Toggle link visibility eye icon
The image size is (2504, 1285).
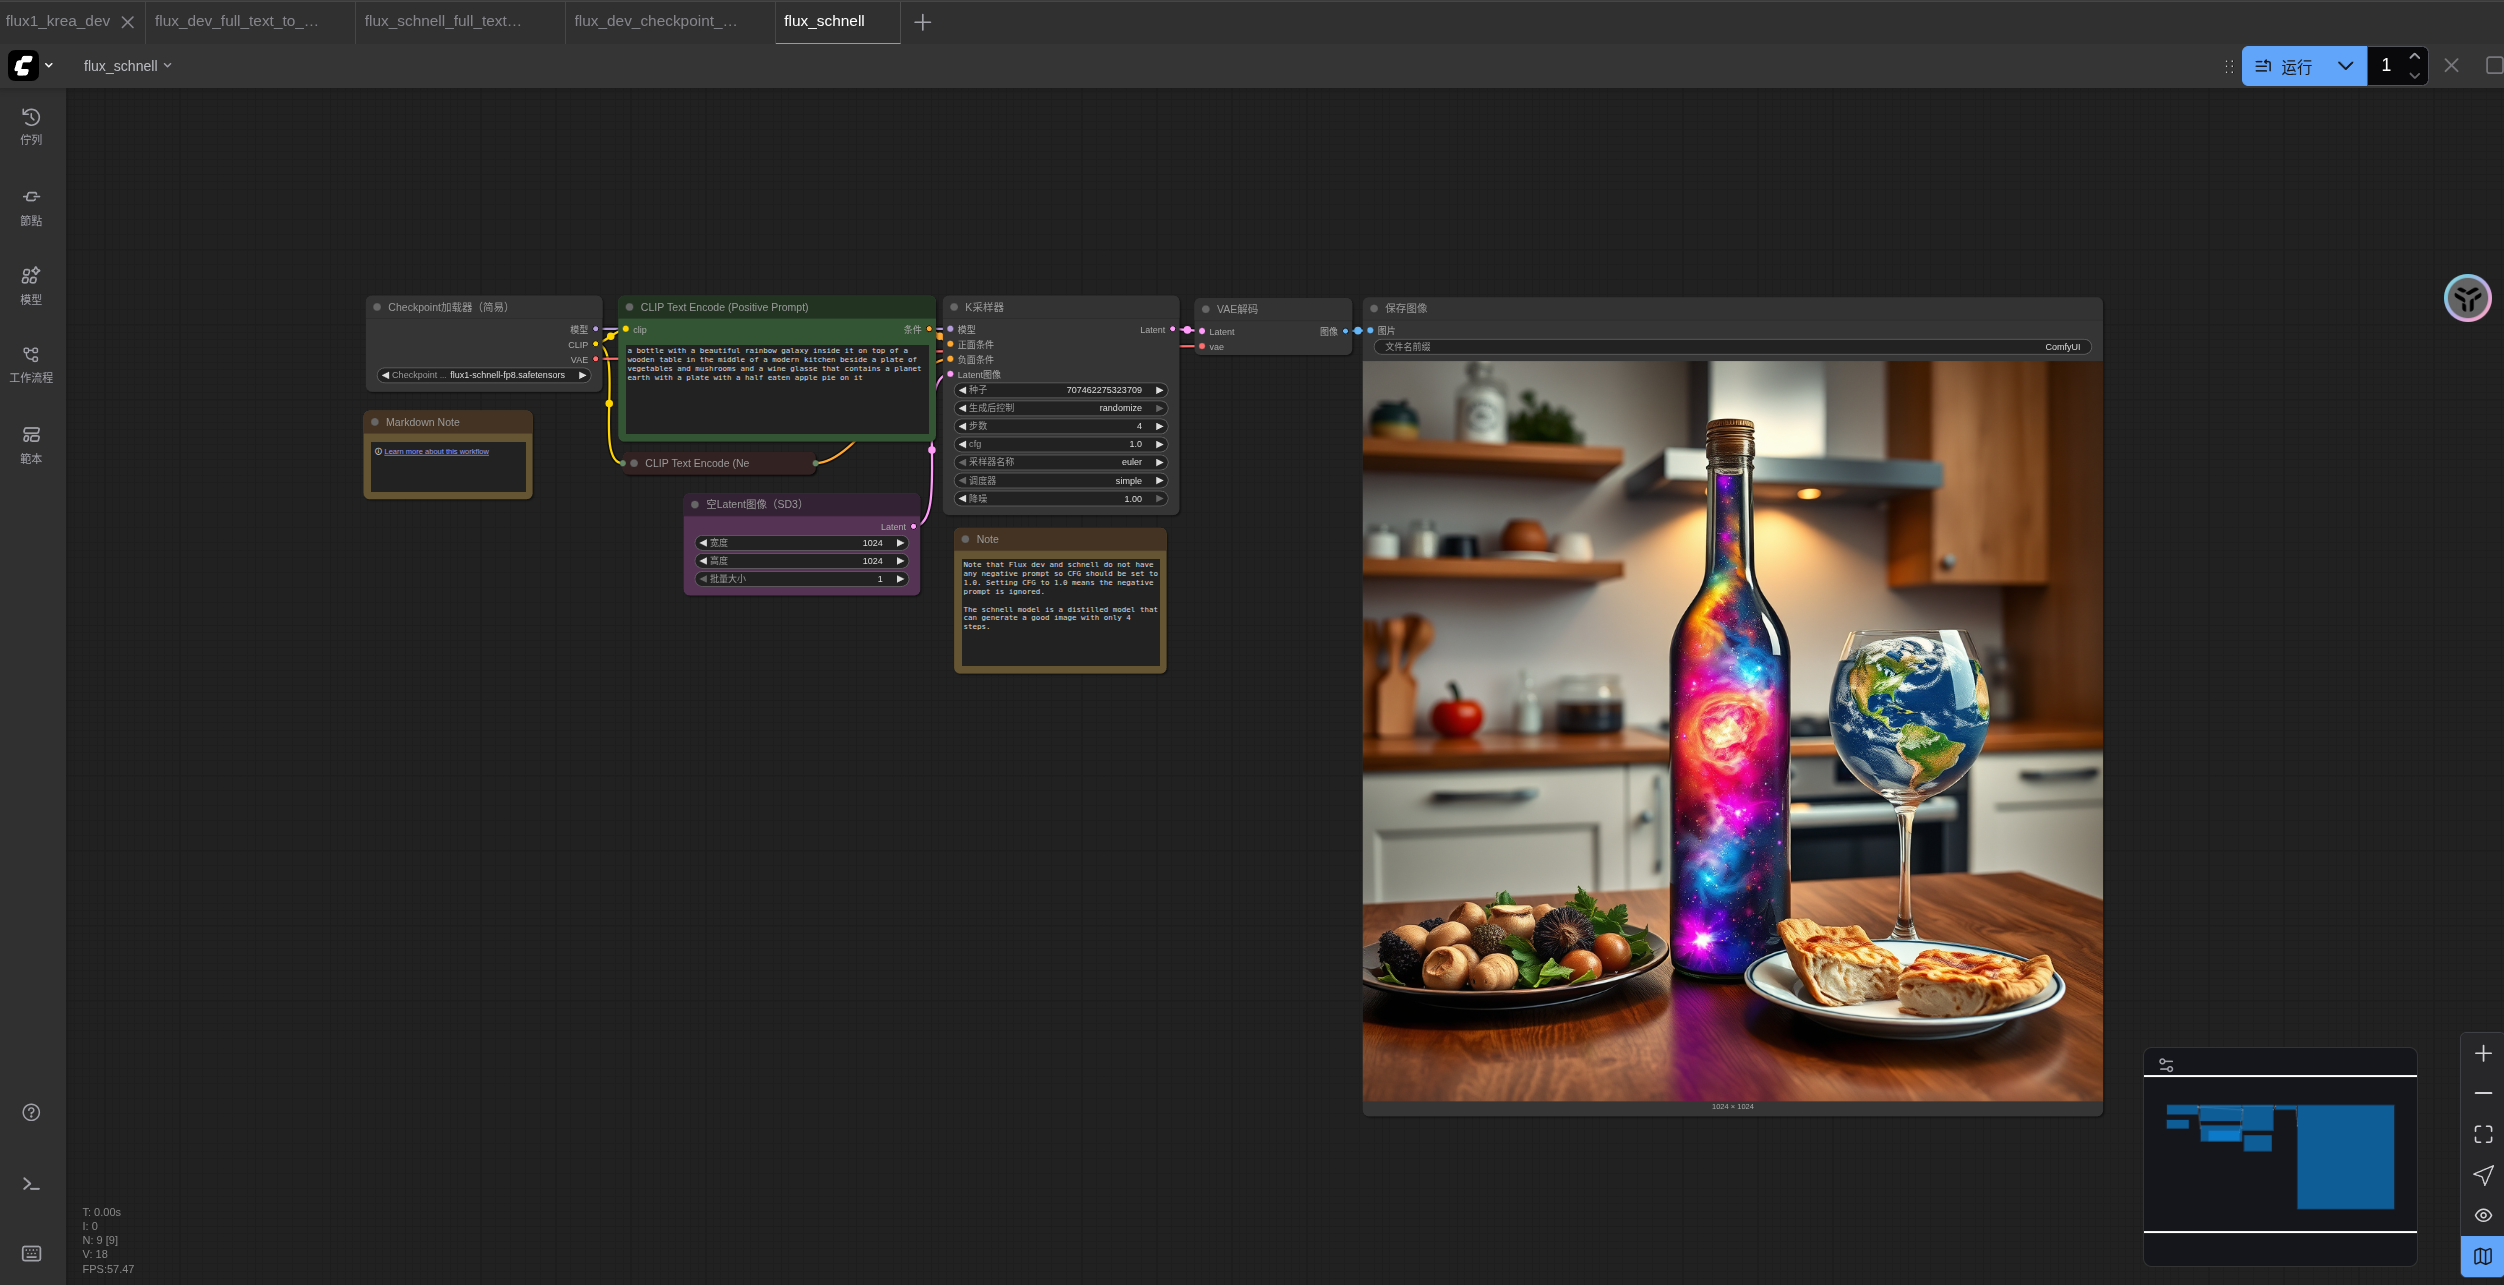tap(2483, 1215)
